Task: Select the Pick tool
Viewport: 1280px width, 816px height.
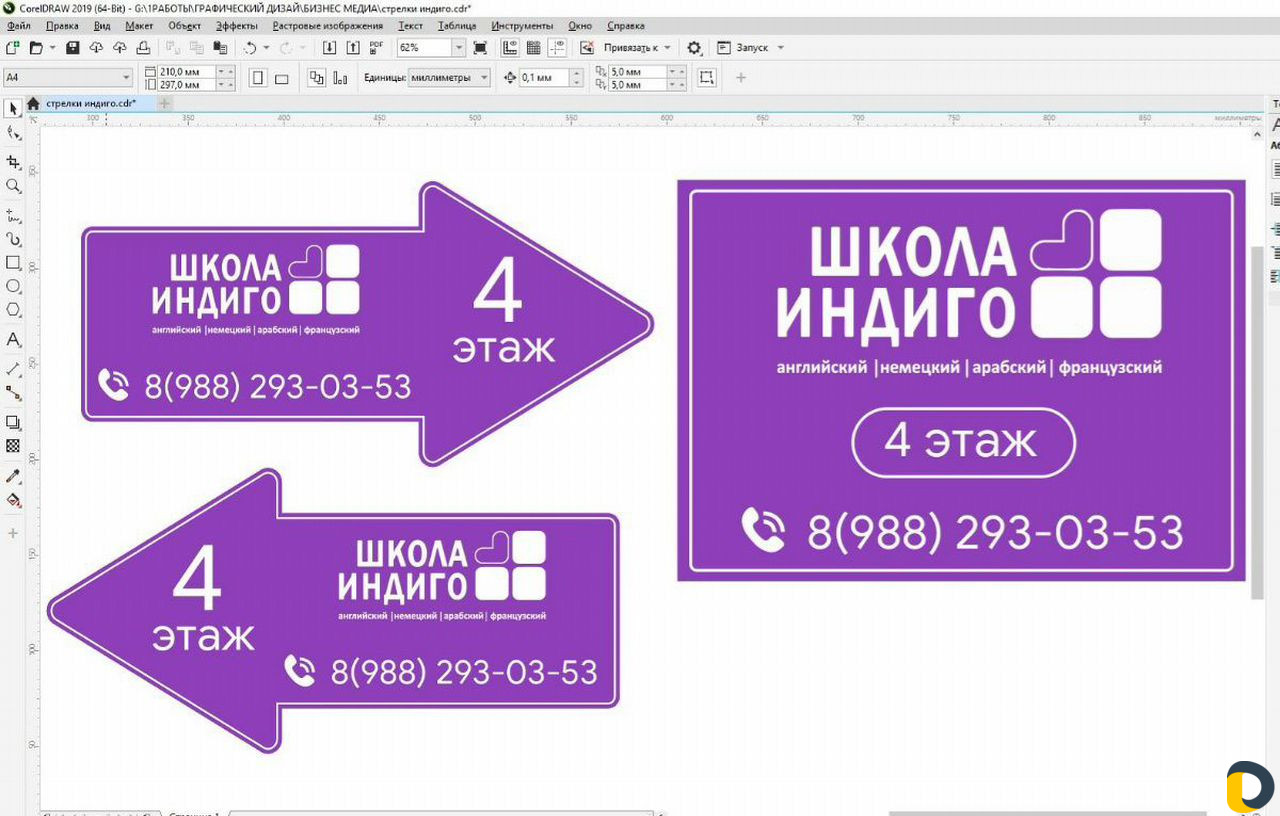Action: tap(14, 108)
